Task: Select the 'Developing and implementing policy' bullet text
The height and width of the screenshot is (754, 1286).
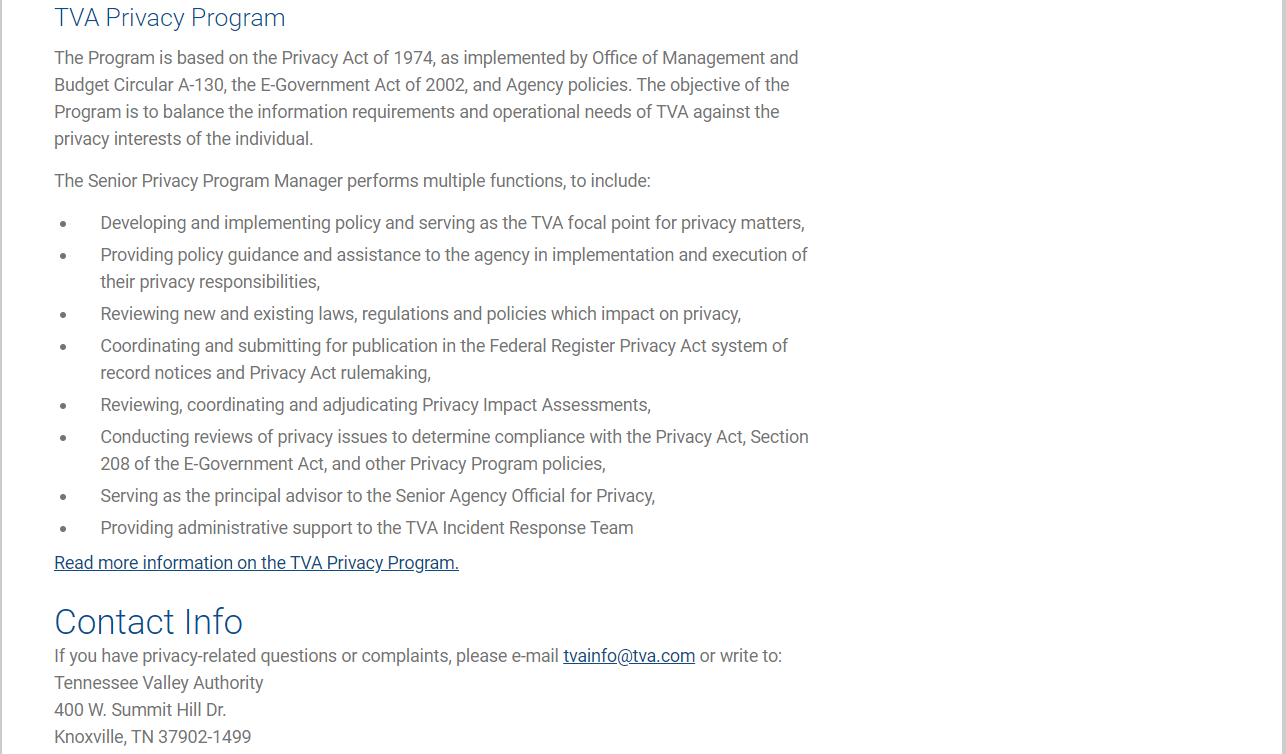Action: tap(452, 223)
